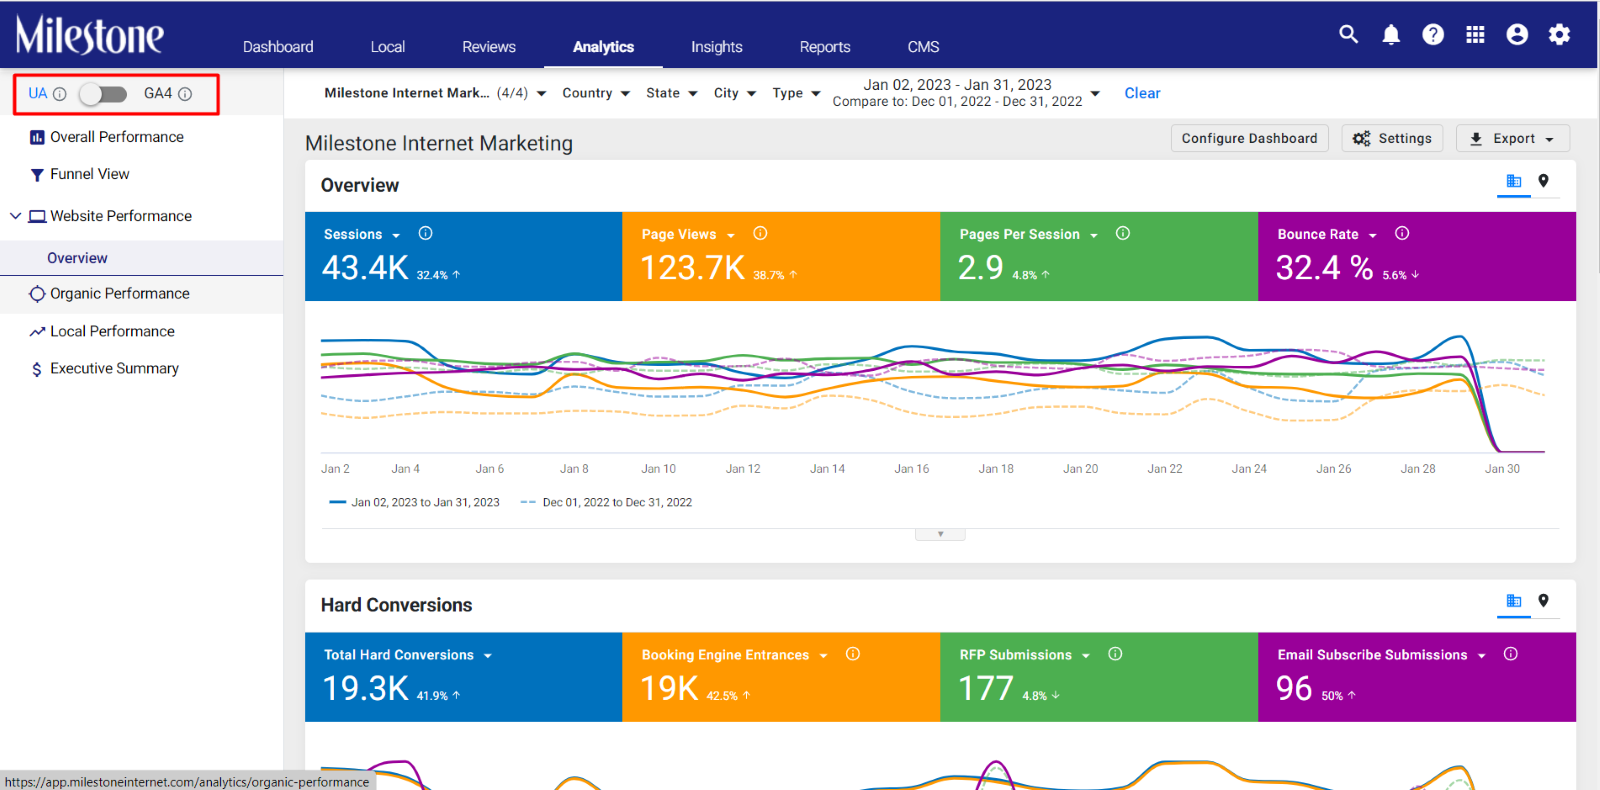1600x790 pixels.
Task: Open the search icon in header
Action: 1349,34
